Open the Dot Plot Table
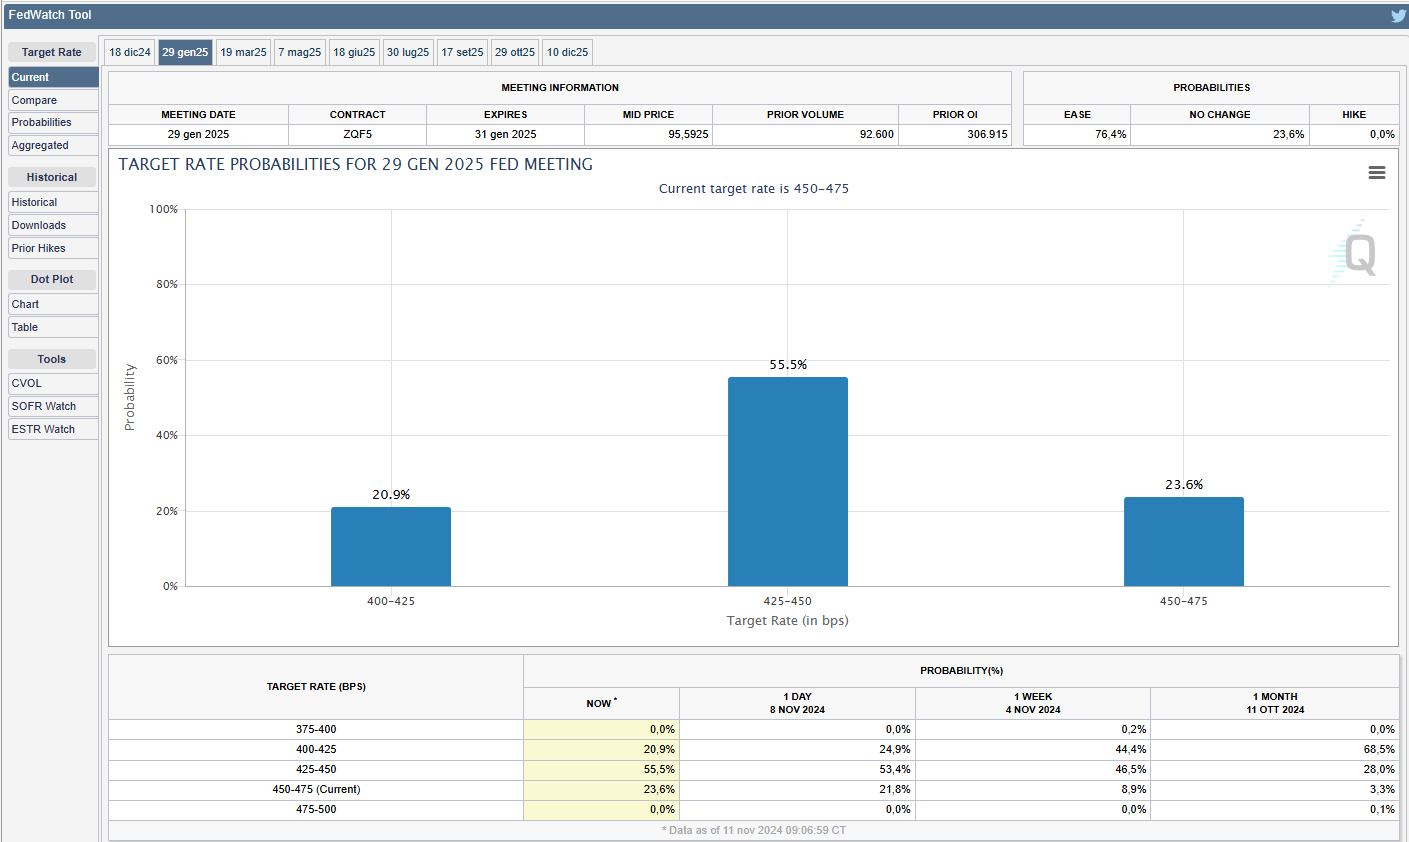The height and width of the screenshot is (842, 1409). (53, 327)
